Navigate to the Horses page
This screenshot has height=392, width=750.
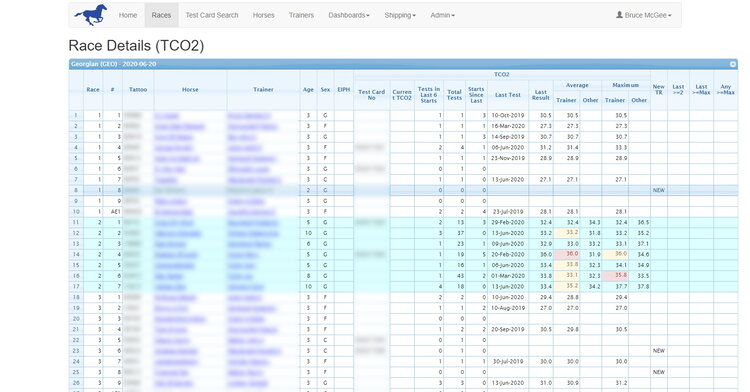(264, 15)
